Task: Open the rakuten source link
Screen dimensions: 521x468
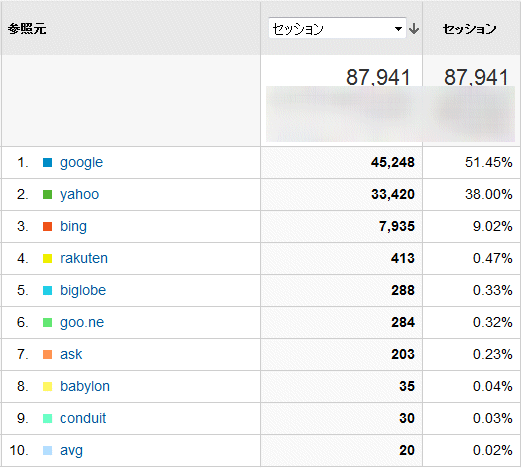Action: pyautogui.click(x=84, y=258)
